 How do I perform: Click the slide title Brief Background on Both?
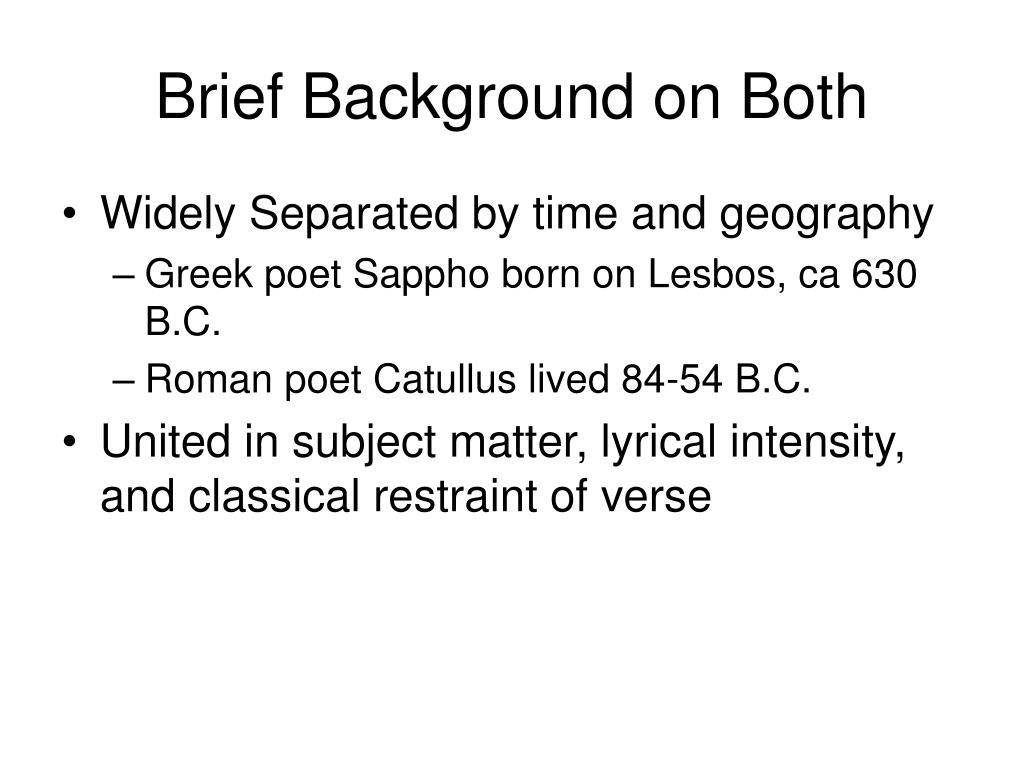[x=511, y=97]
